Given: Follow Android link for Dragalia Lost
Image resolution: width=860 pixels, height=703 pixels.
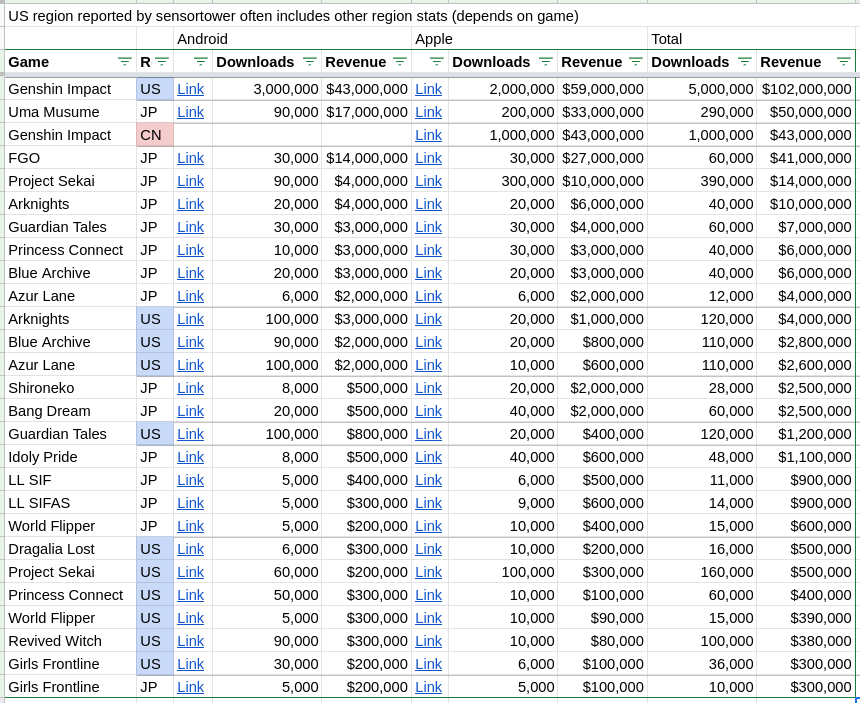Looking at the screenshot, I should (190, 549).
